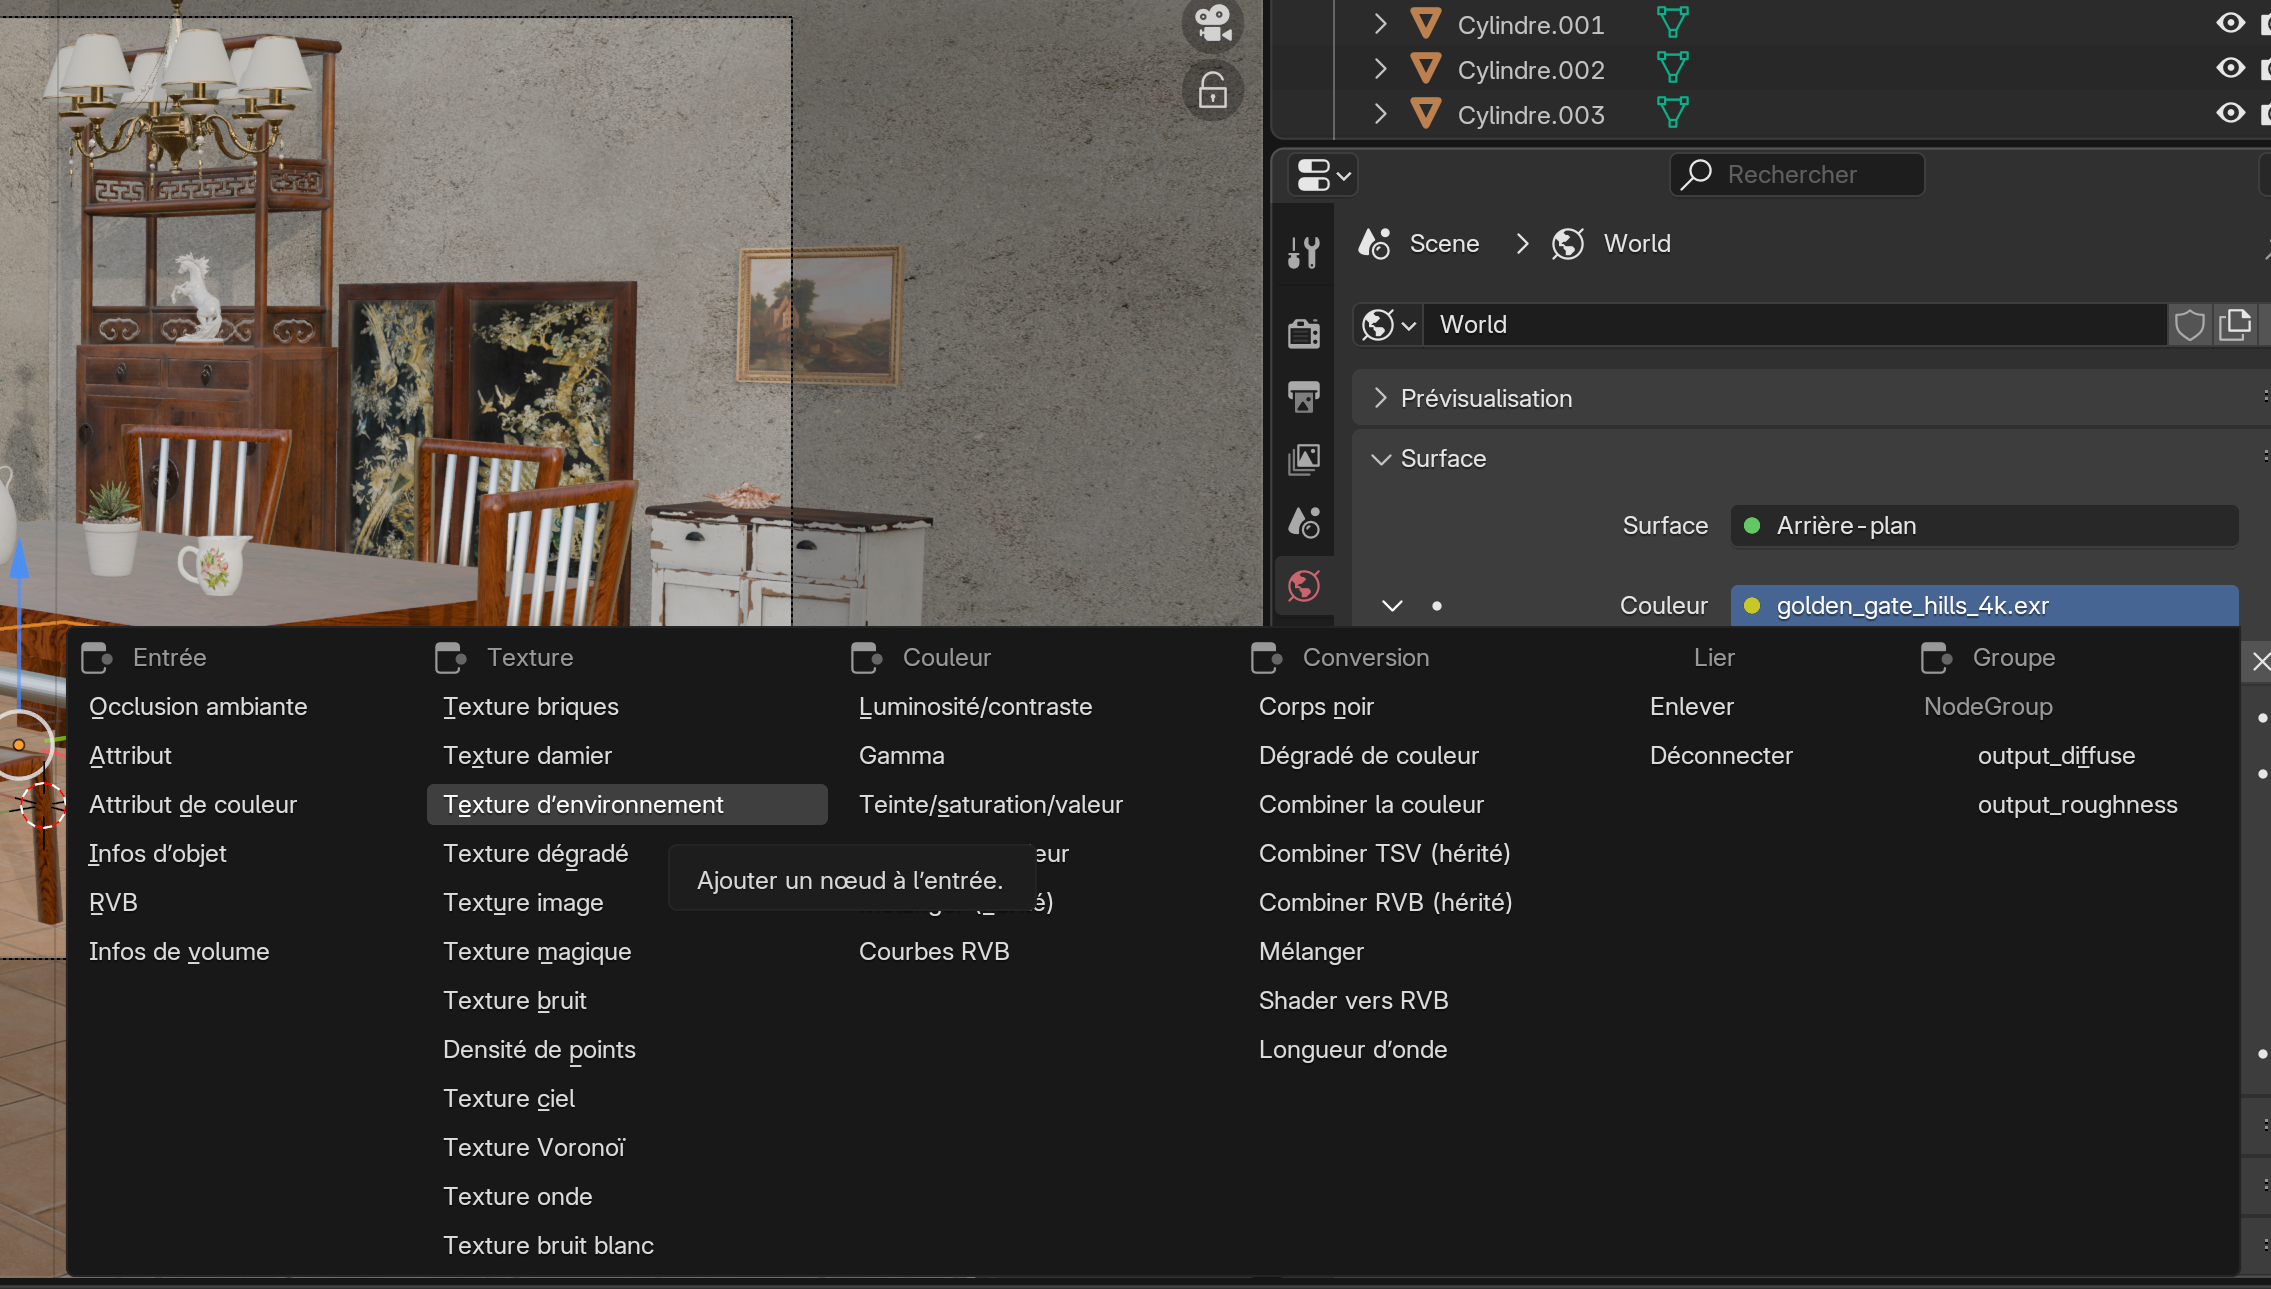
Task: Open the View Layer properties tab
Action: pyautogui.click(x=1304, y=459)
